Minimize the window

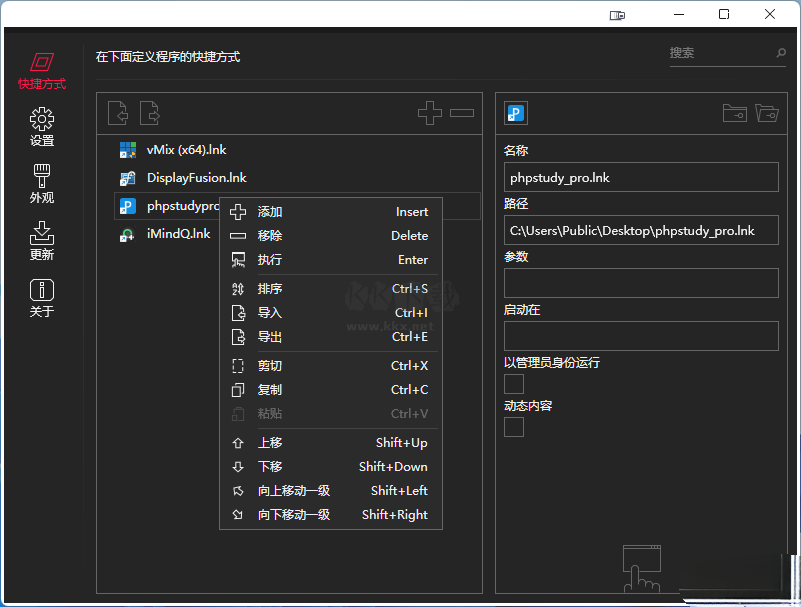click(x=679, y=14)
